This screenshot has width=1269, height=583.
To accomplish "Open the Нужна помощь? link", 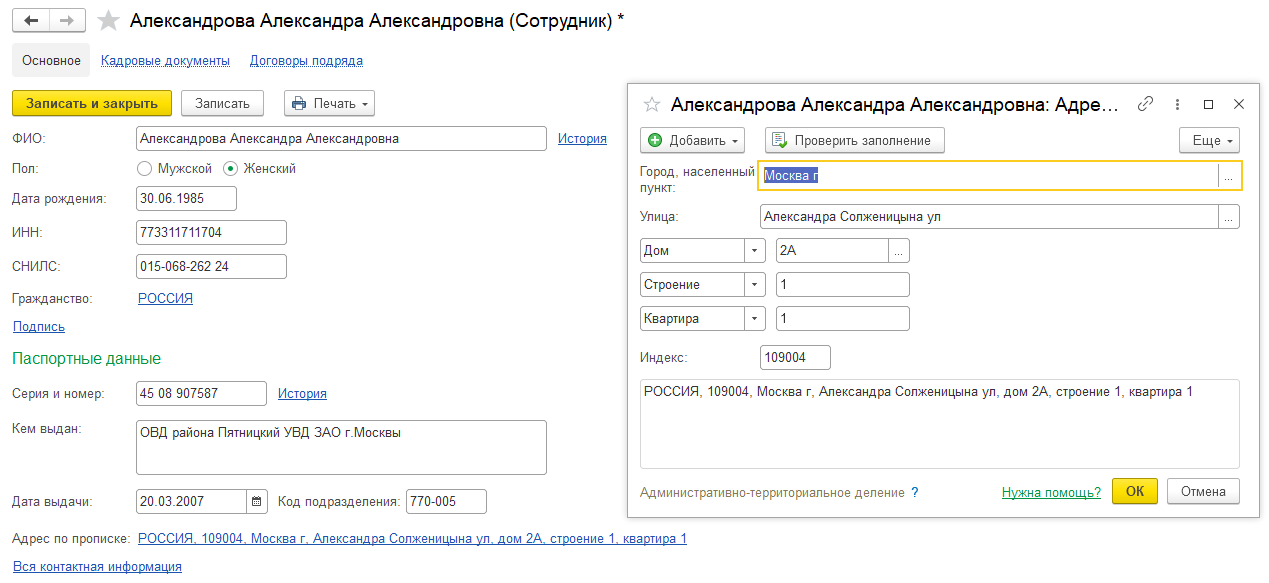I will point(1051,493).
